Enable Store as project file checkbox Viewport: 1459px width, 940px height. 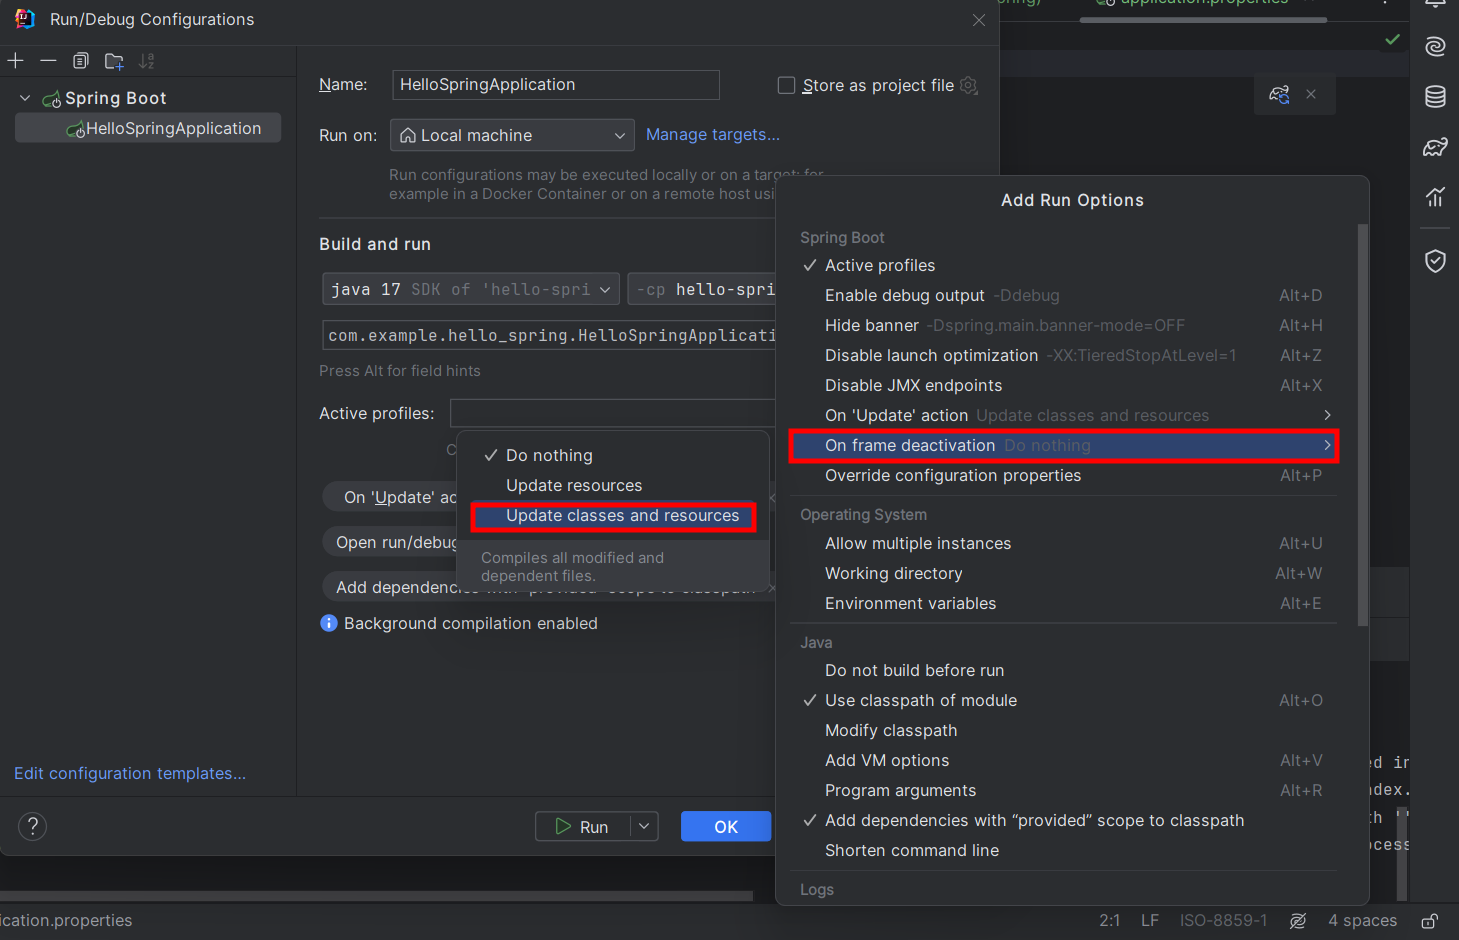[x=786, y=86]
